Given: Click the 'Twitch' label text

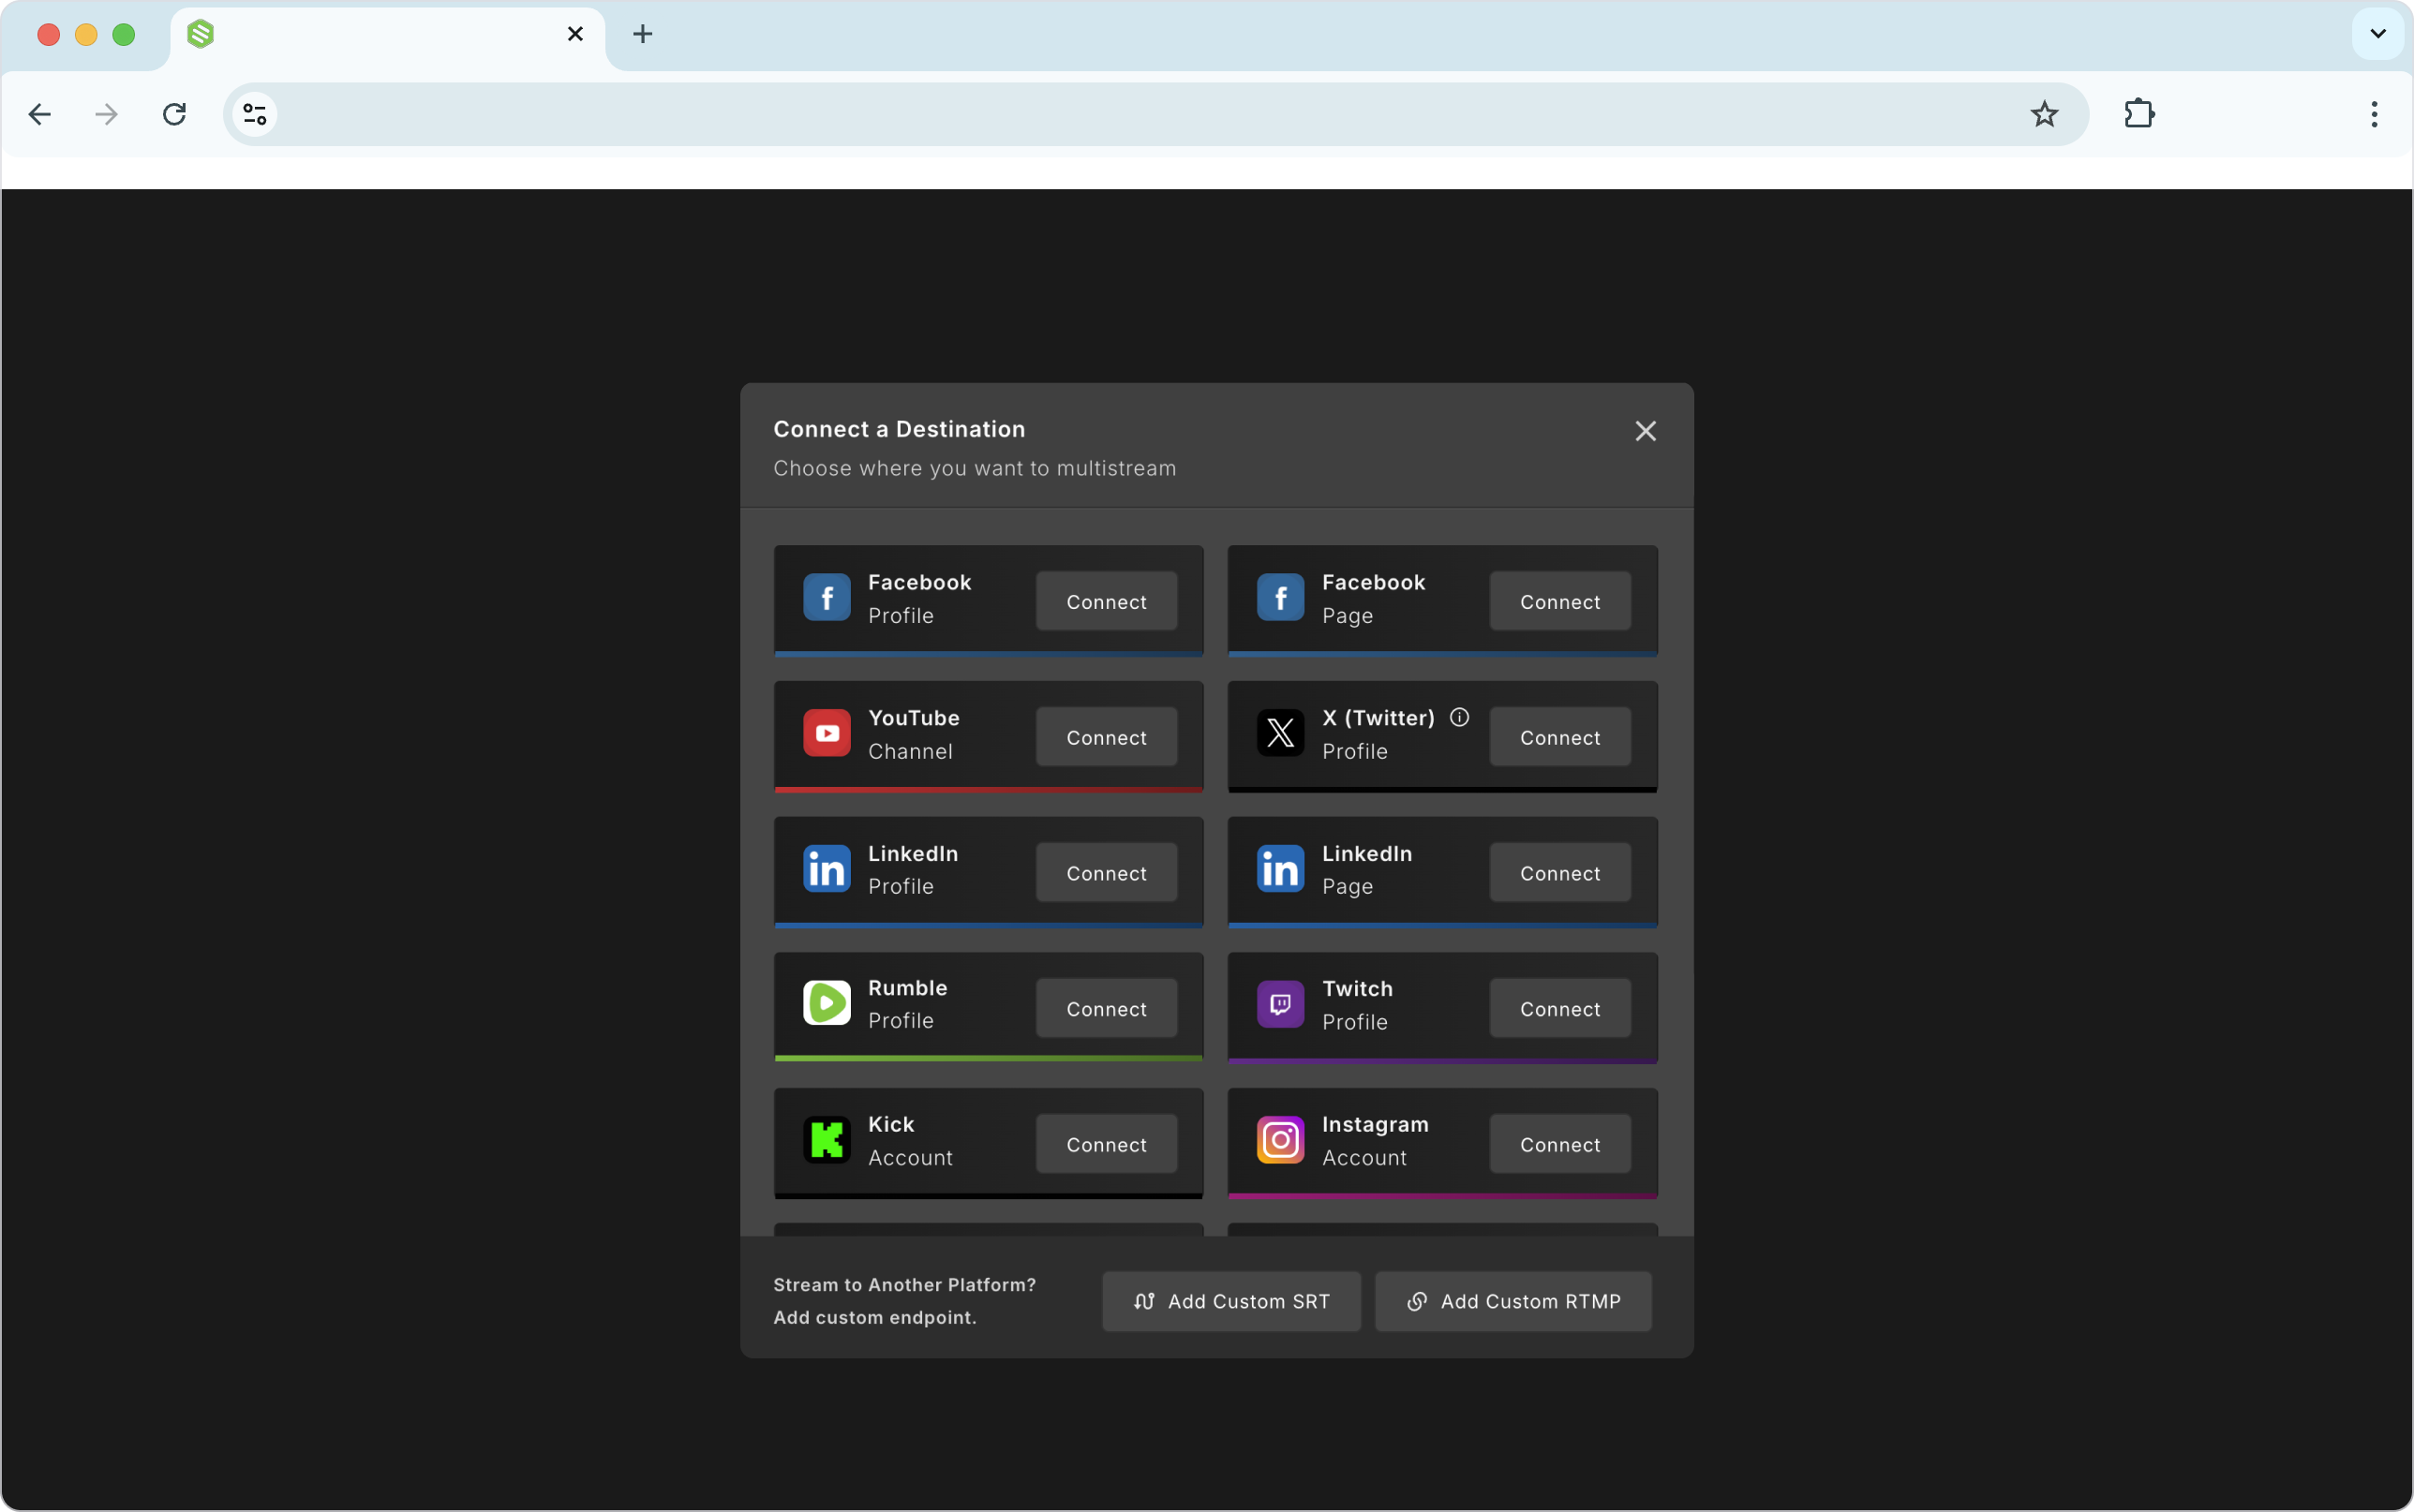Looking at the screenshot, I should (x=1357, y=988).
